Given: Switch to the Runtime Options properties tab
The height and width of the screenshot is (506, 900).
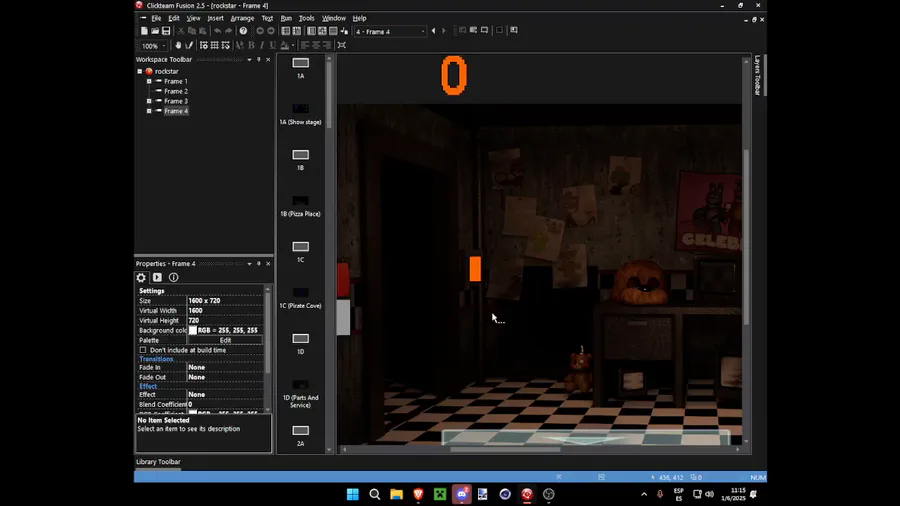Looking at the screenshot, I should point(157,278).
